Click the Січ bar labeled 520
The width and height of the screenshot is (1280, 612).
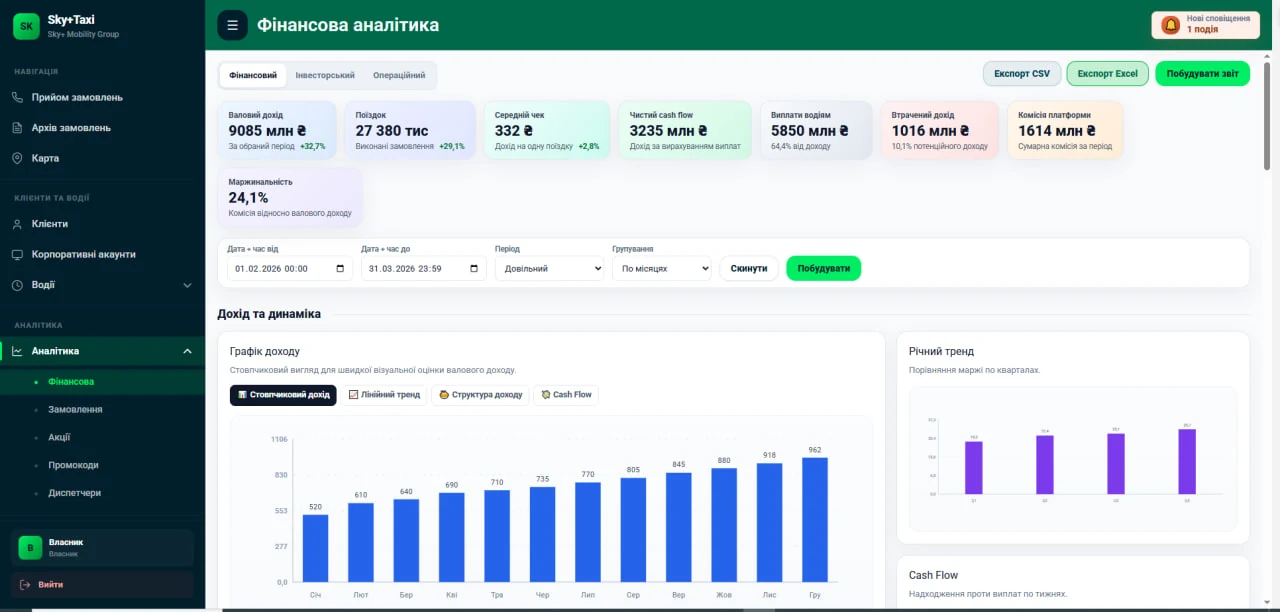315,548
